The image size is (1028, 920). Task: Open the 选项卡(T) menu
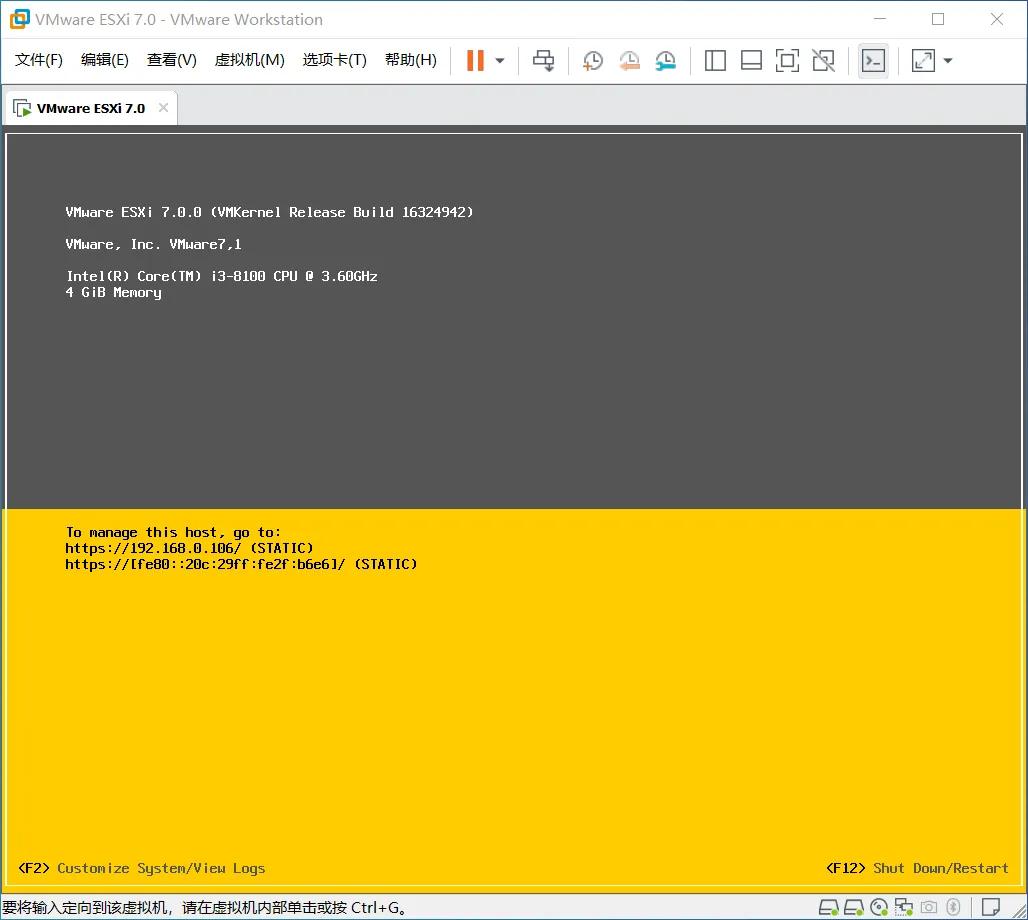point(334,59)
